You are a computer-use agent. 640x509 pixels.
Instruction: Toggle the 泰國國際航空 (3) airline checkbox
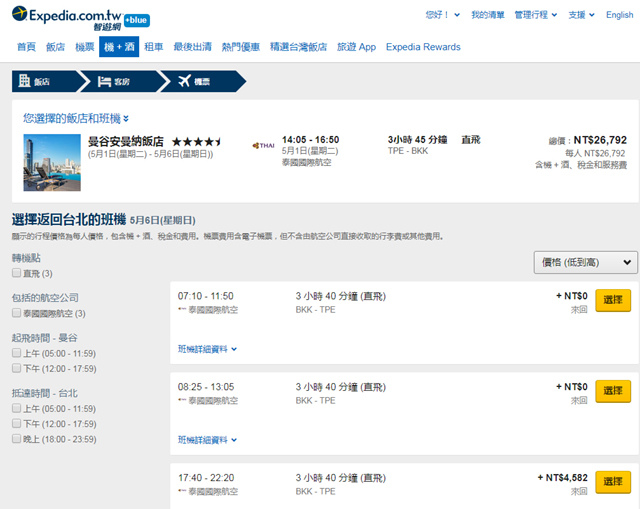pos(16,313)
